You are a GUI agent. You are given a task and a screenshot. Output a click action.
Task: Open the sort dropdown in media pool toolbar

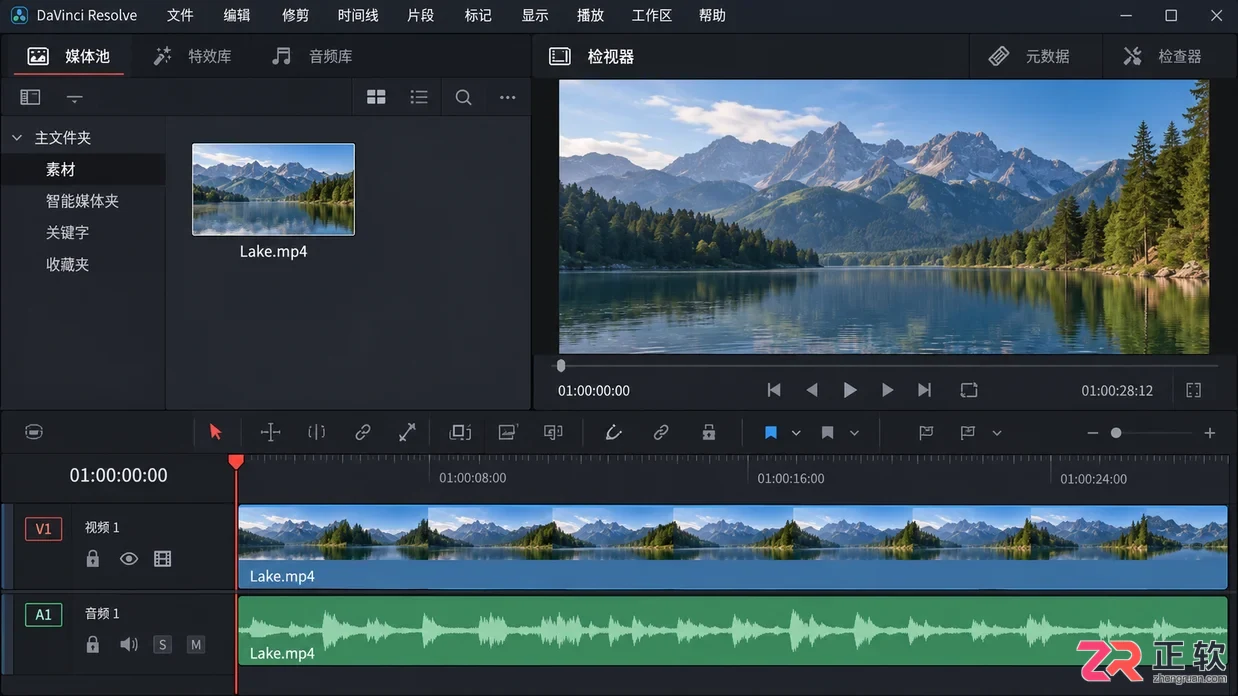75,98
